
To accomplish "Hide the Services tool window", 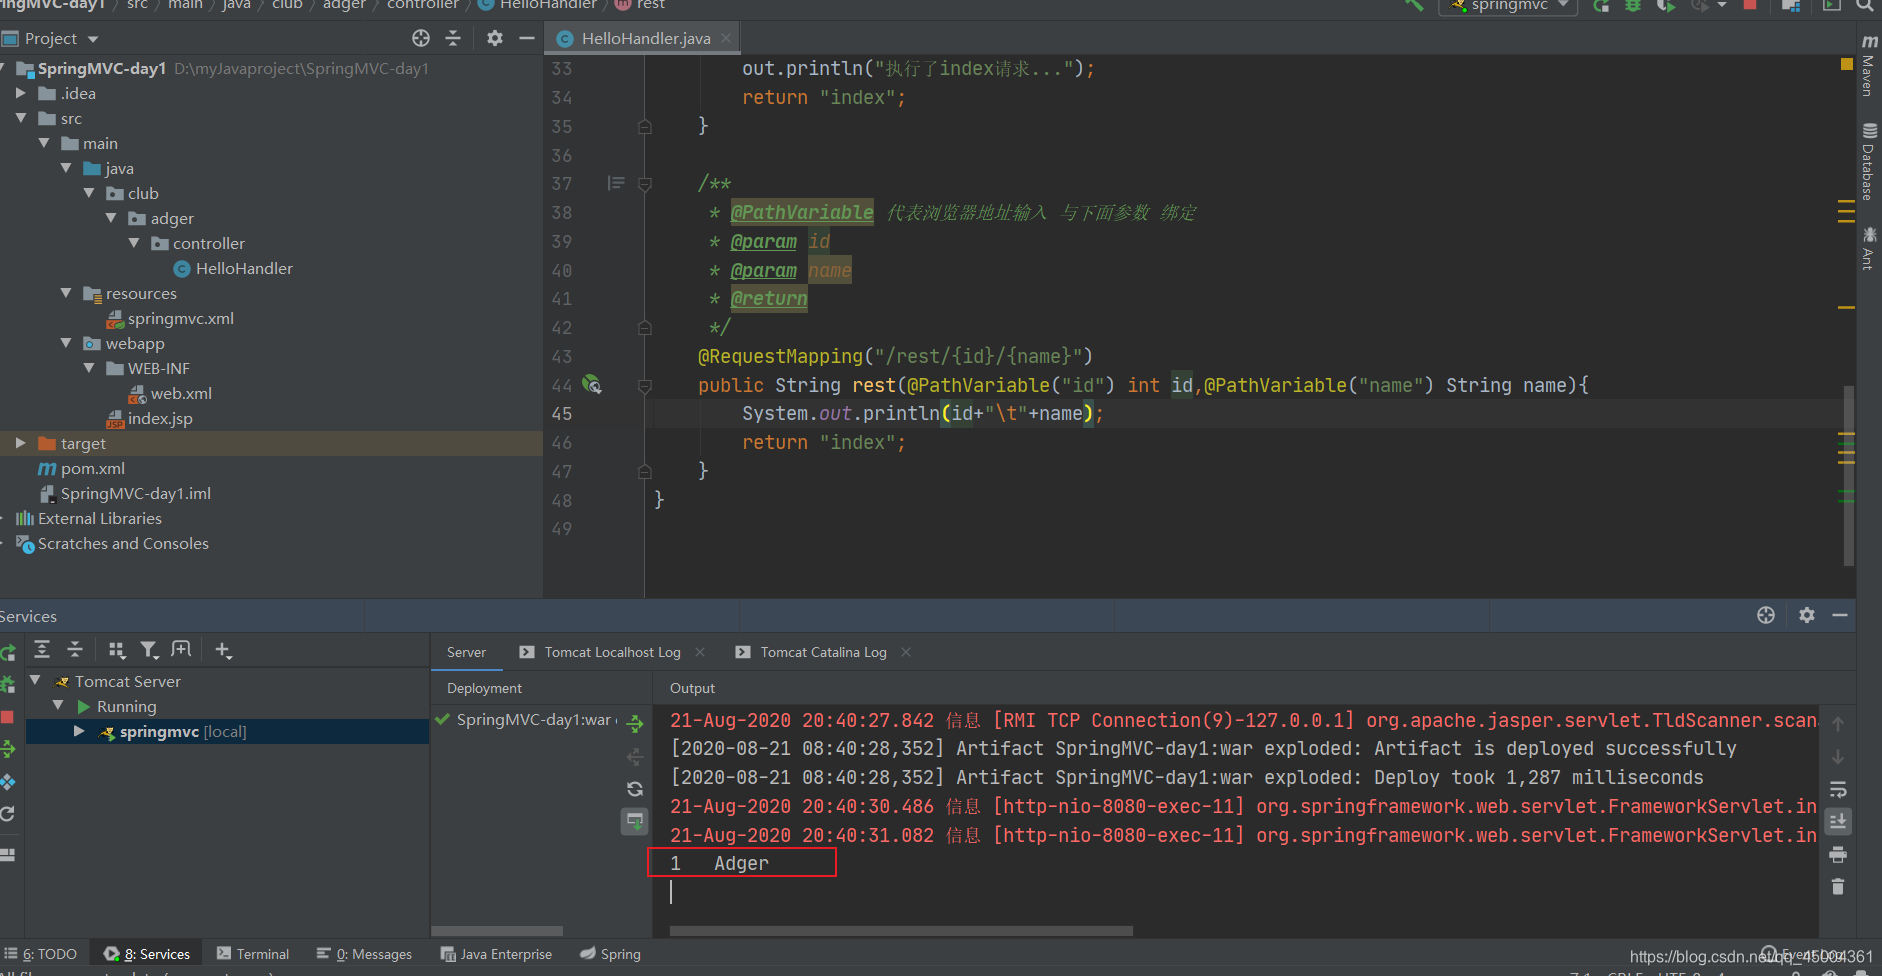I will (x=1839, y=615).
